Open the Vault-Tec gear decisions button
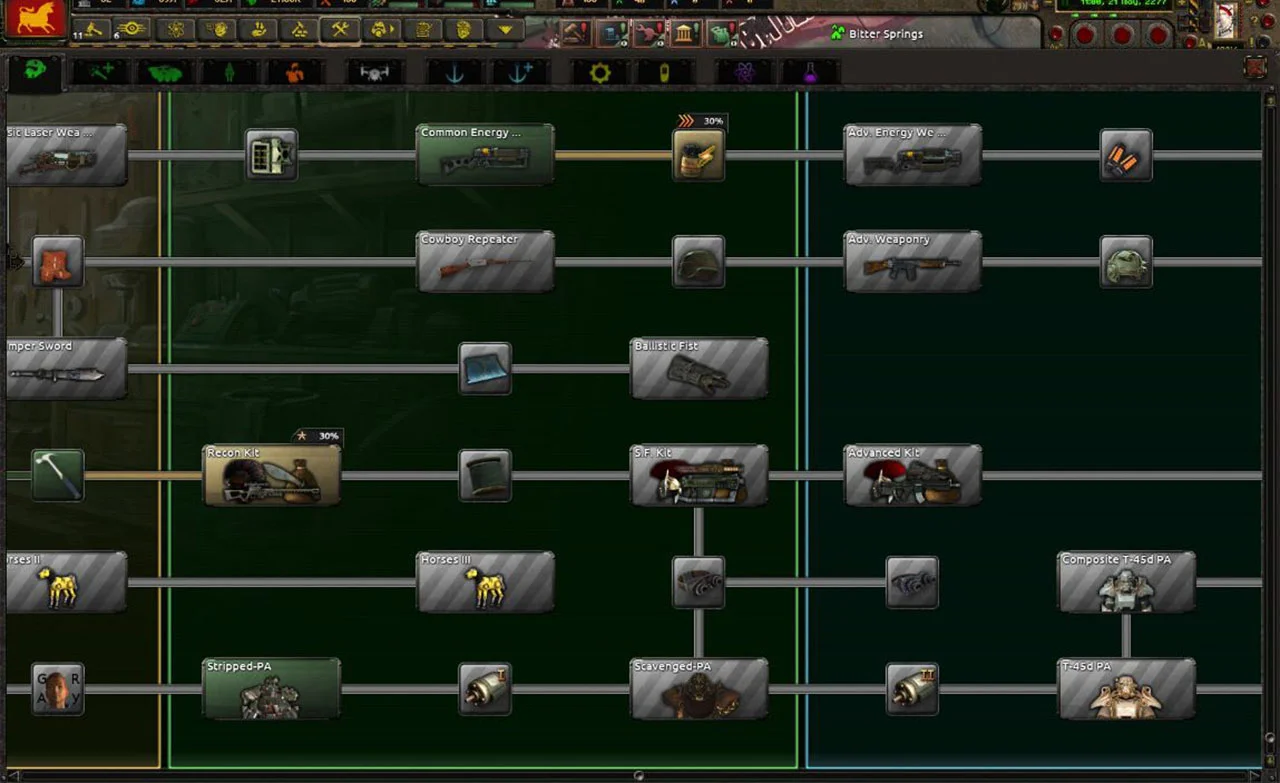 tap(131, 29)
